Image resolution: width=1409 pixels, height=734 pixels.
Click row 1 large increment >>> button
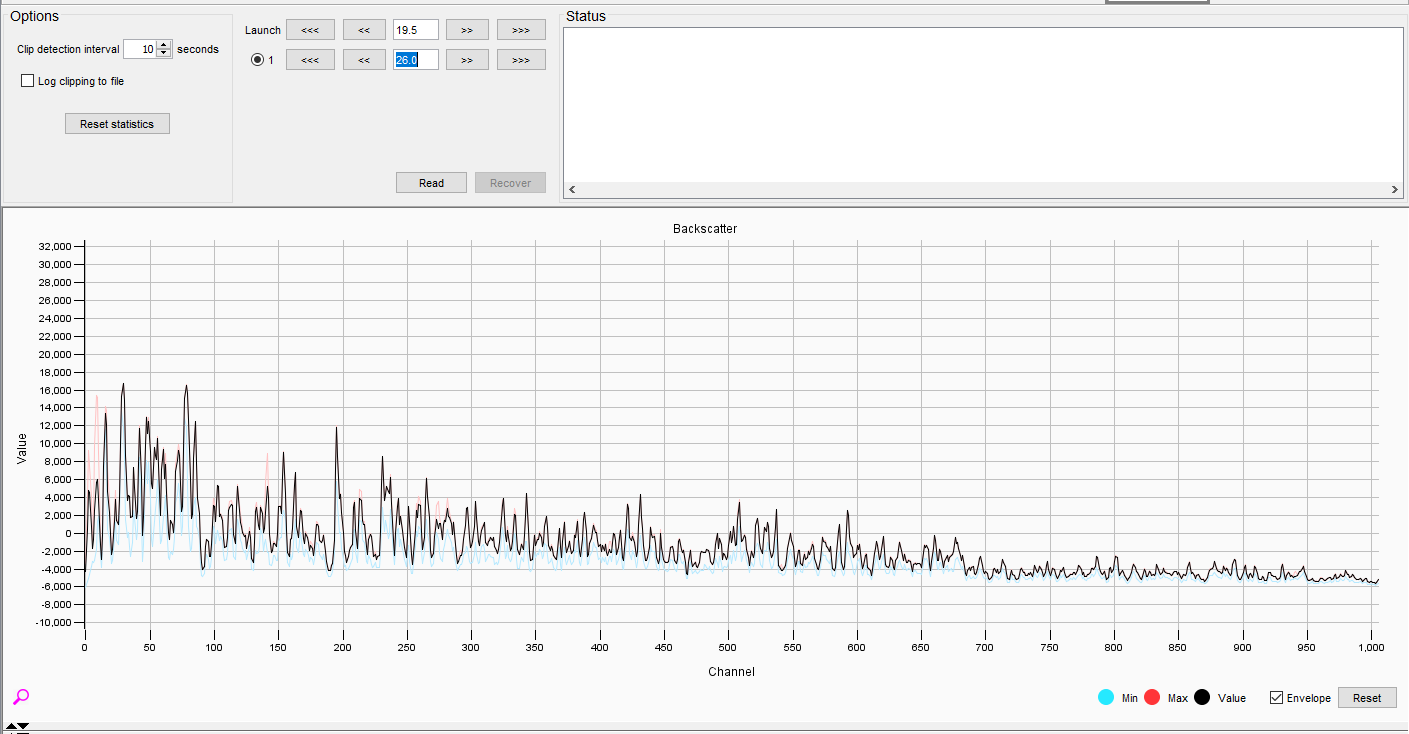point(521,60)
